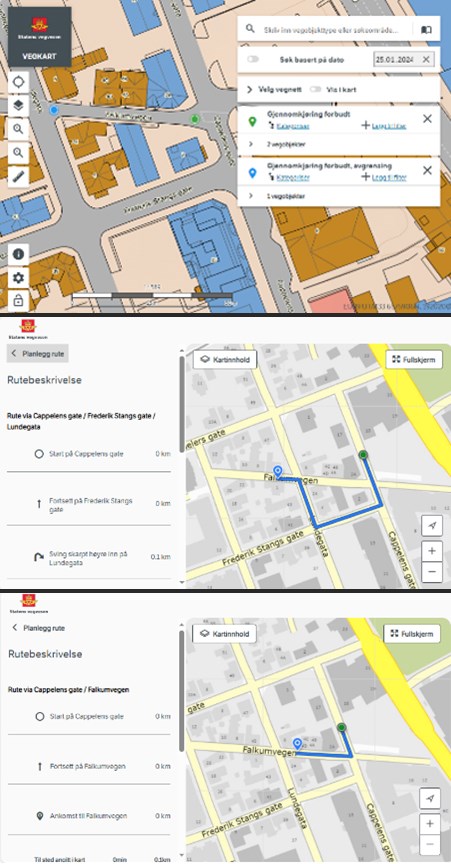Click 'Fullskjerm' on the Cappelens gate / Falkumvegen route map

click(412, 634)
